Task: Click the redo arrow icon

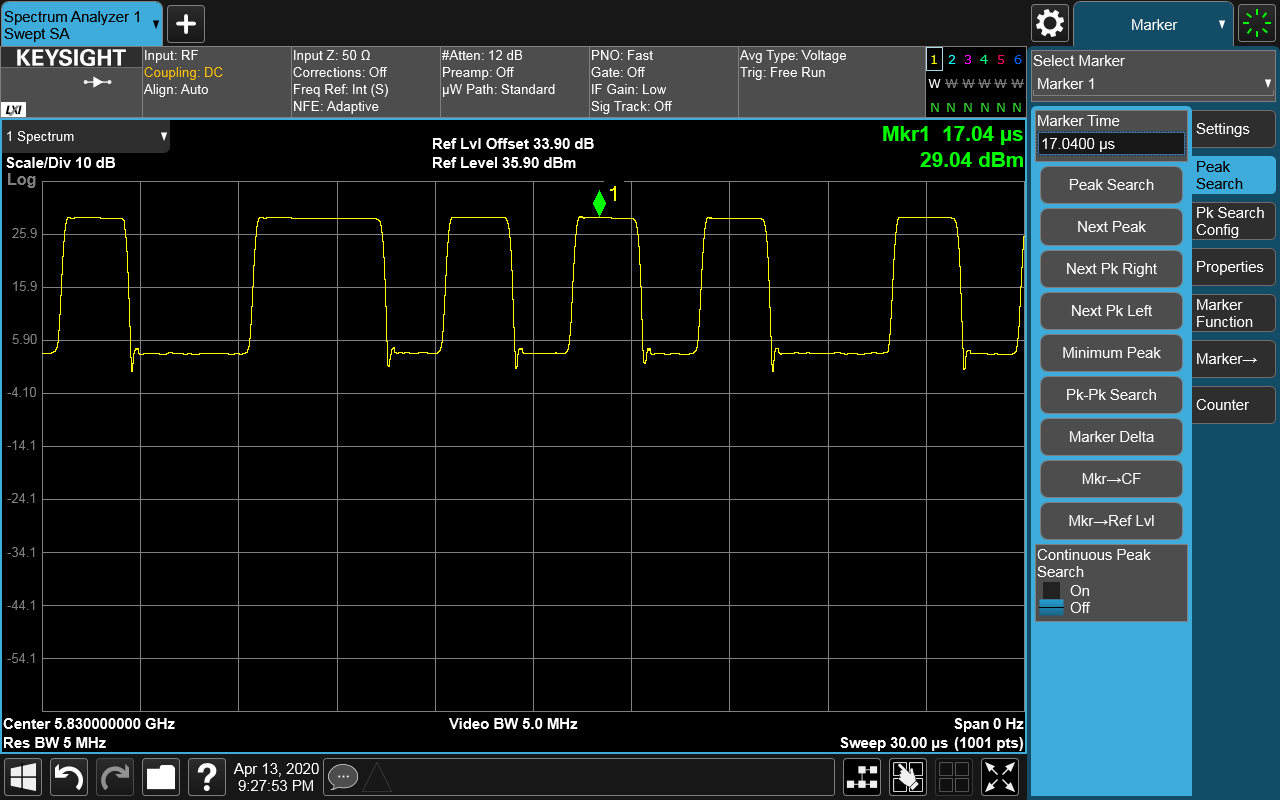Action: pos(115,777)
